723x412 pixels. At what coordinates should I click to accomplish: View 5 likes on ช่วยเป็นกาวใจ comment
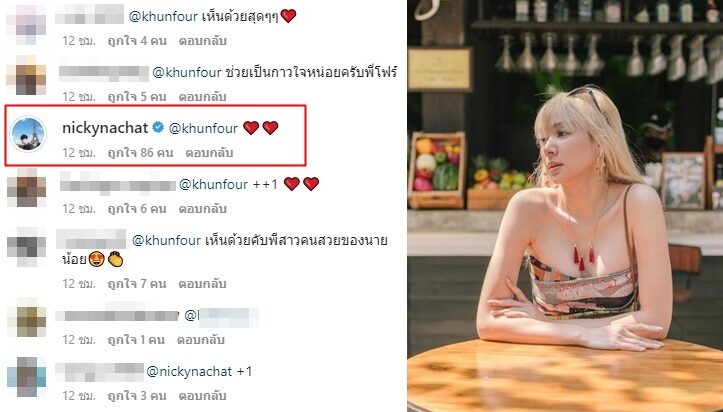(136, 97)
